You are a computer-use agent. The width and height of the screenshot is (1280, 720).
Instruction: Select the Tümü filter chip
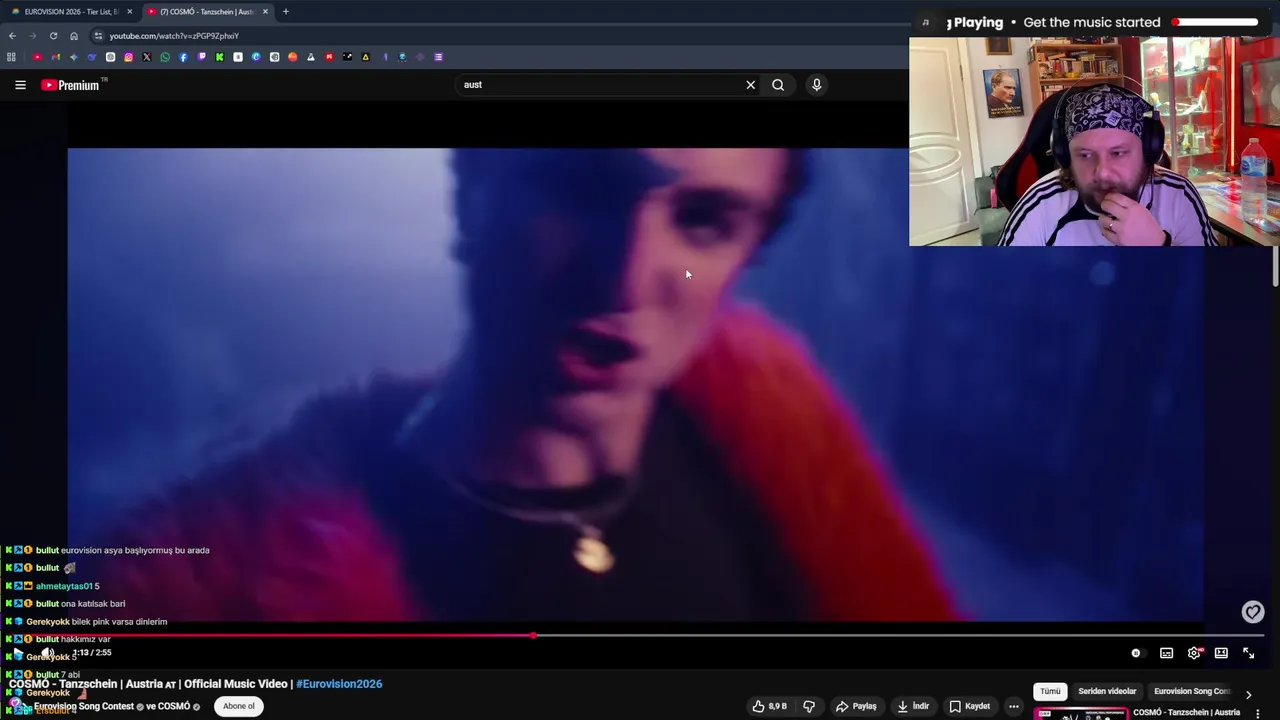click(x=1050, y=691)
